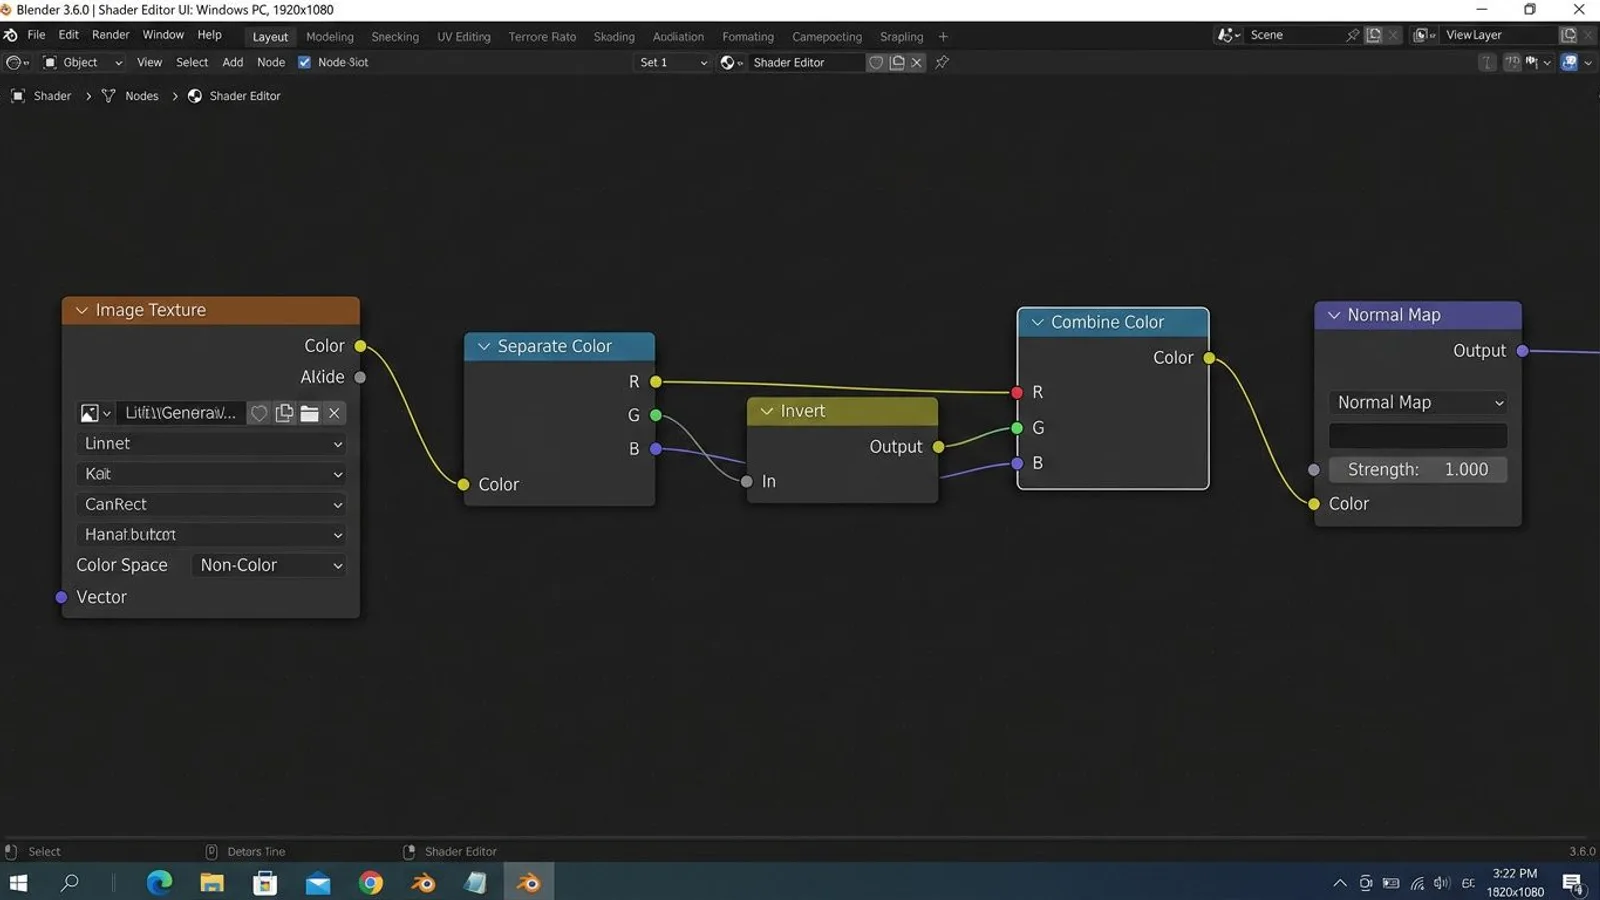Collapse the Image Texture node
The height and width of the screenshot is (900, 1600).
click(81, 311)
